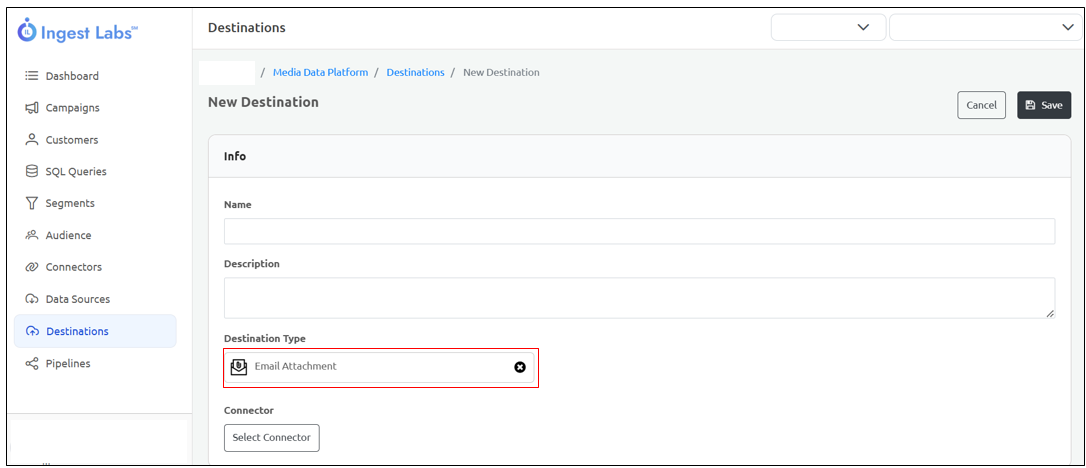Click the Pipelines share icon
Image resolution: width=1086 pixels, height=468 pixels.
pos(31,363)
